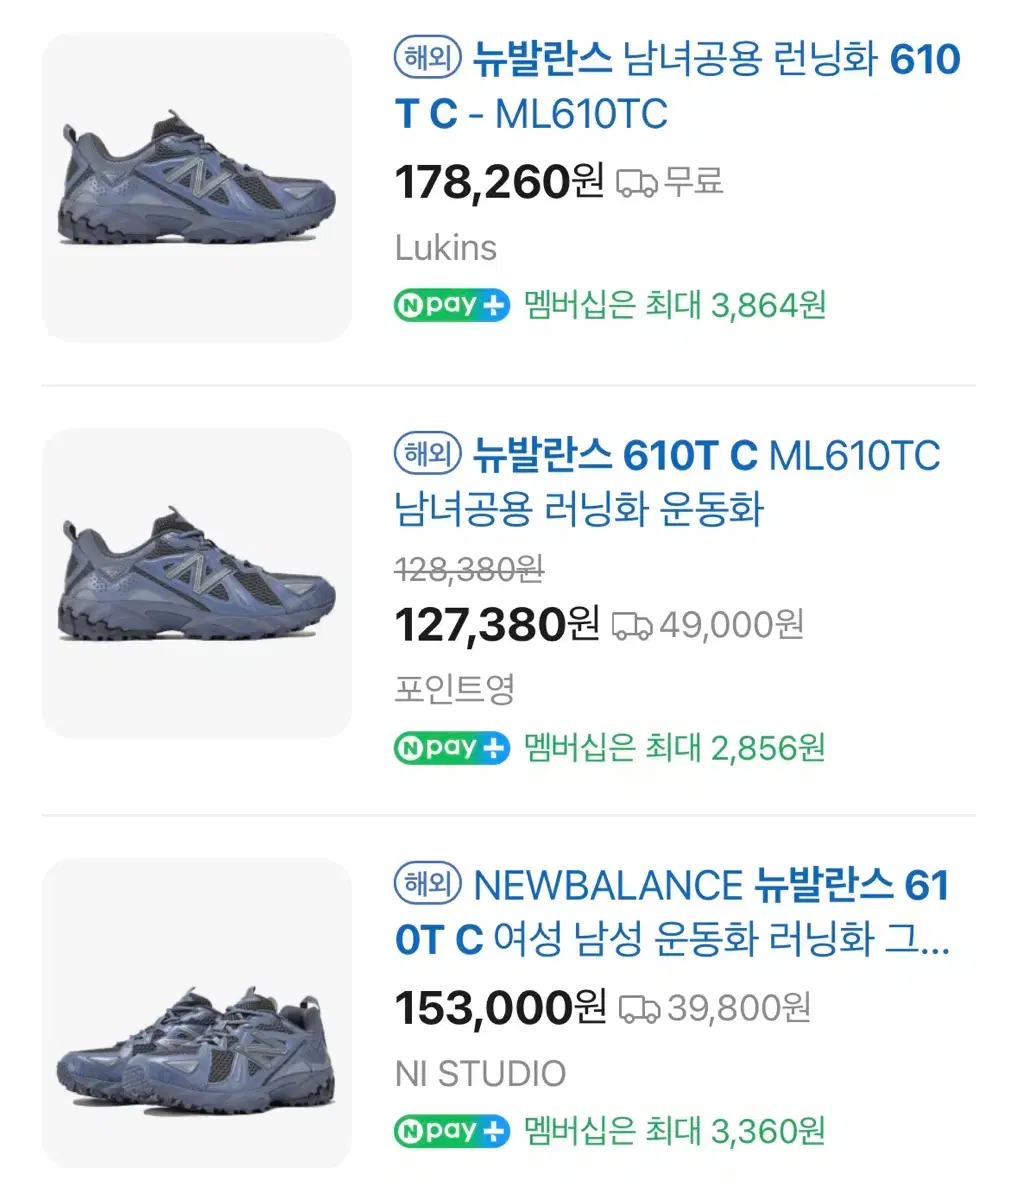Open the second shoe image from 포인트영
This screenshot has height=1200, width=1018.
pos(197,583)
